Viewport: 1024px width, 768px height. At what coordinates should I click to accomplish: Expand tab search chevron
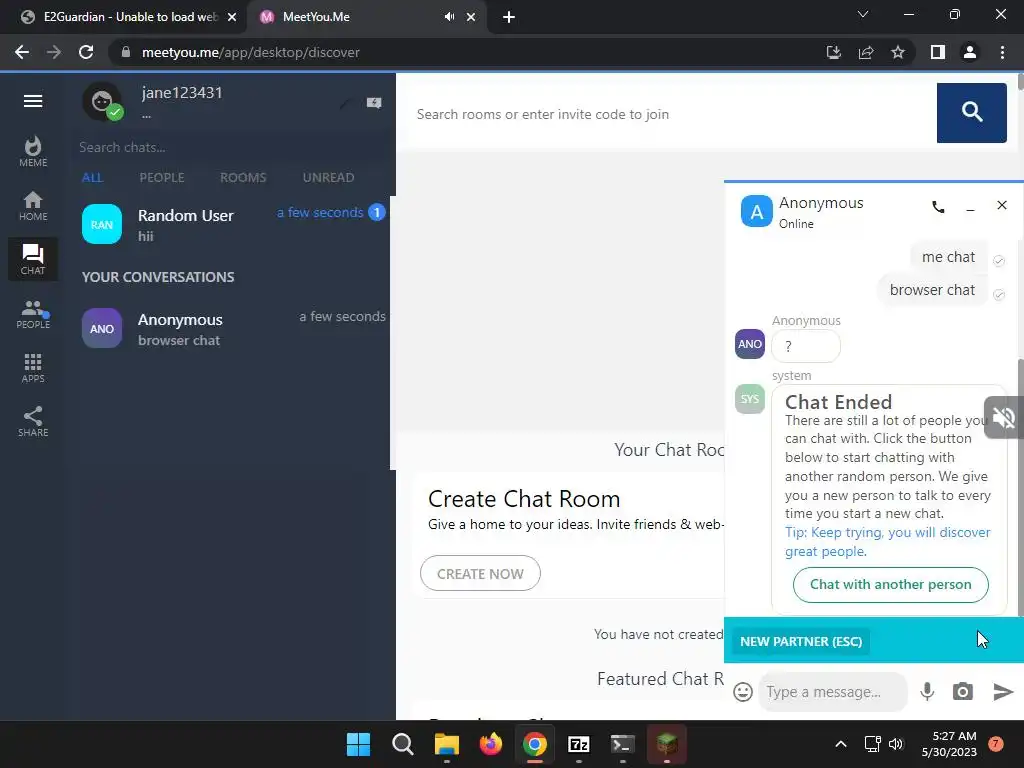[x=863, y=14]
